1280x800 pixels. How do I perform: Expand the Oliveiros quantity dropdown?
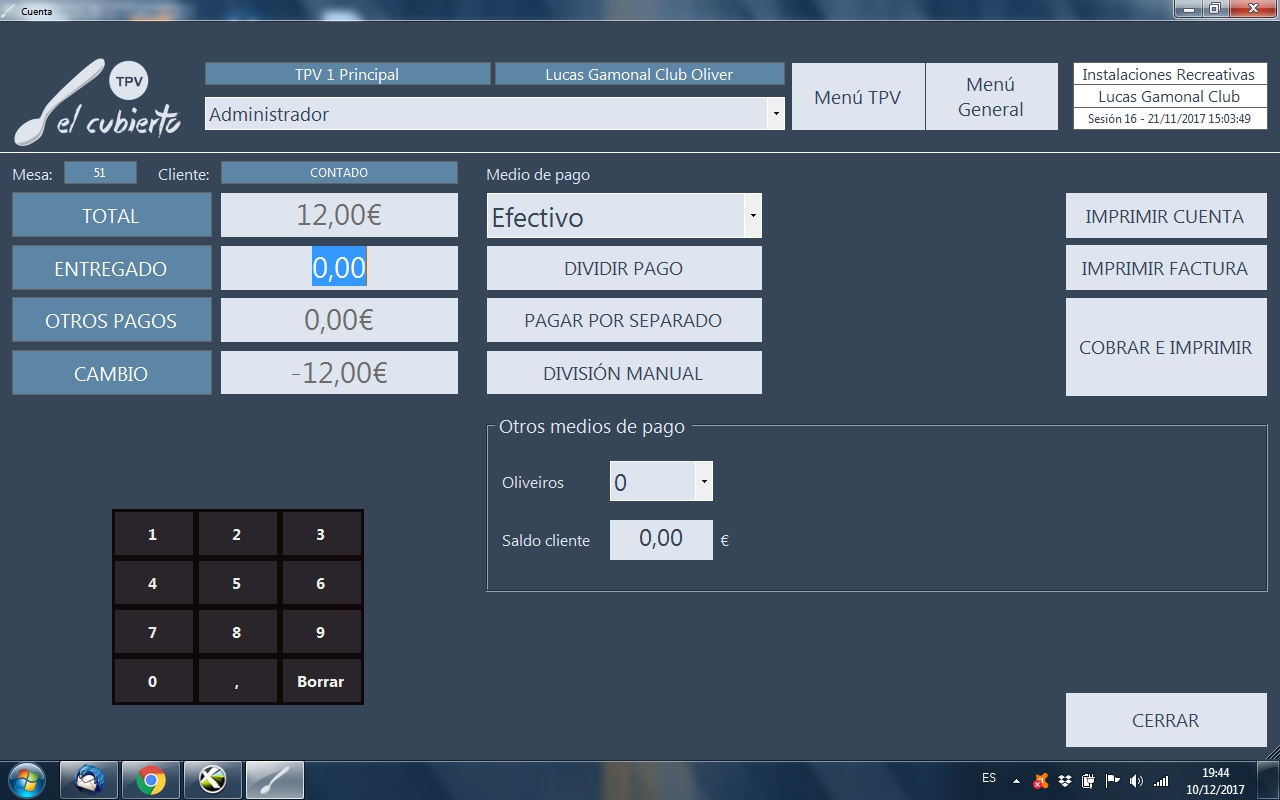pyautogui.click(x=704, y=482)
